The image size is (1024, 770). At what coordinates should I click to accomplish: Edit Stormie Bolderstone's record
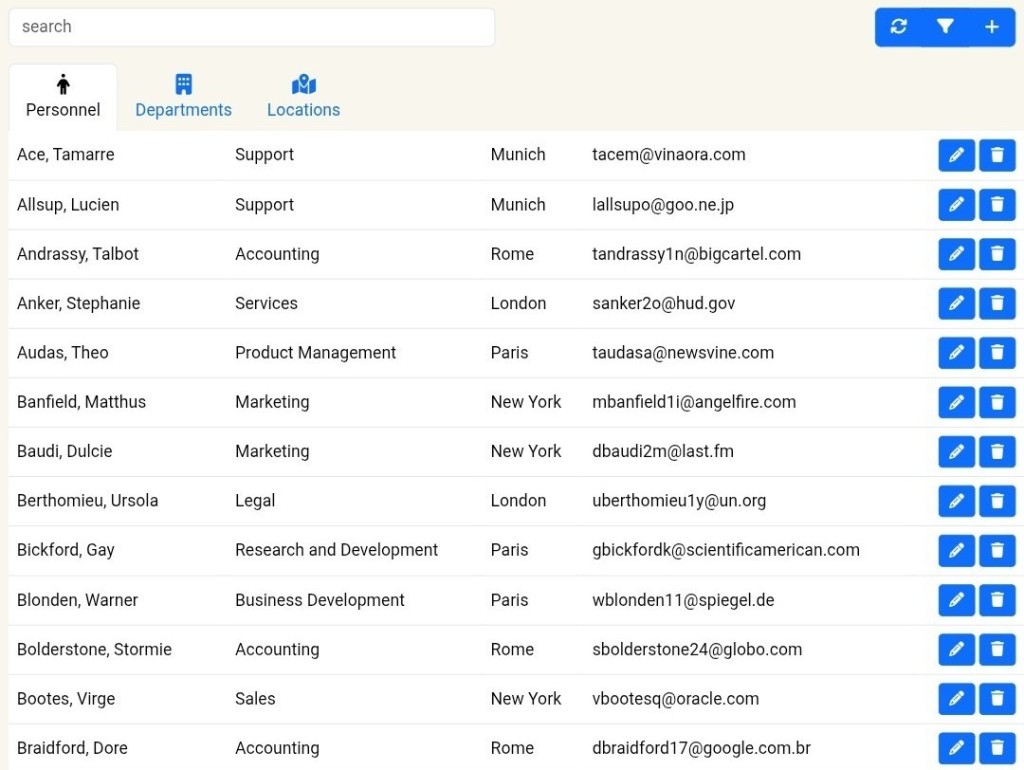[x=956, y=649]
